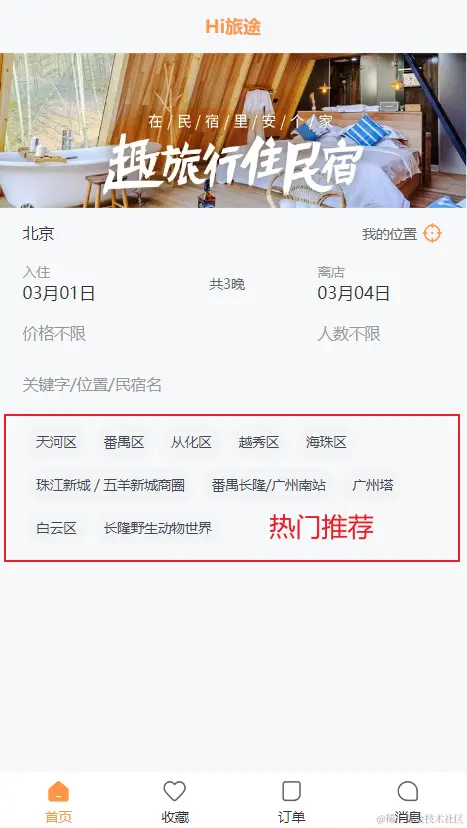Open the 消息 messages bubble icon
Viewport: 467px width, 828px height.
tap(408, 792)
